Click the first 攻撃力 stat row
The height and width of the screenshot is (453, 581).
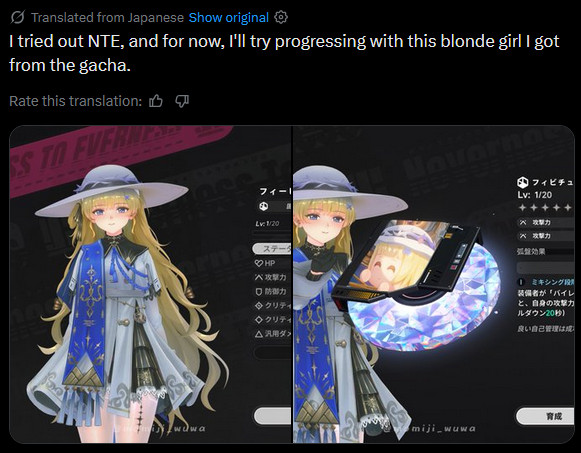pyautogui.click(x=546, y=223)
